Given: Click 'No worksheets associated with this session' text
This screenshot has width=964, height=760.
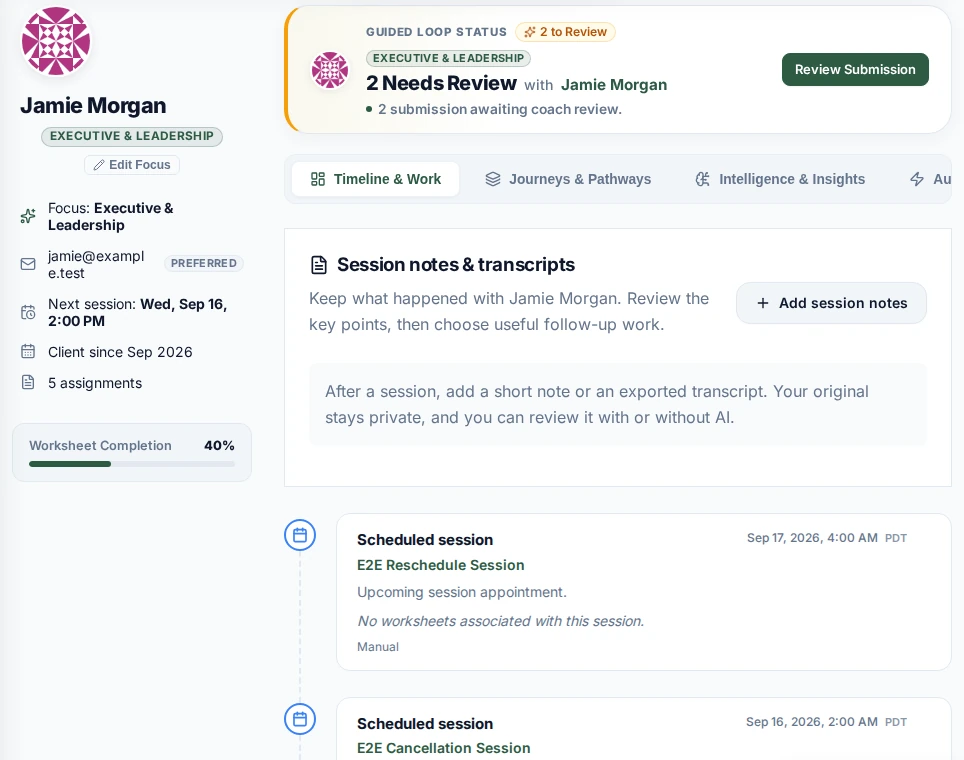Looking at the screenshot, I should [500, 621].
